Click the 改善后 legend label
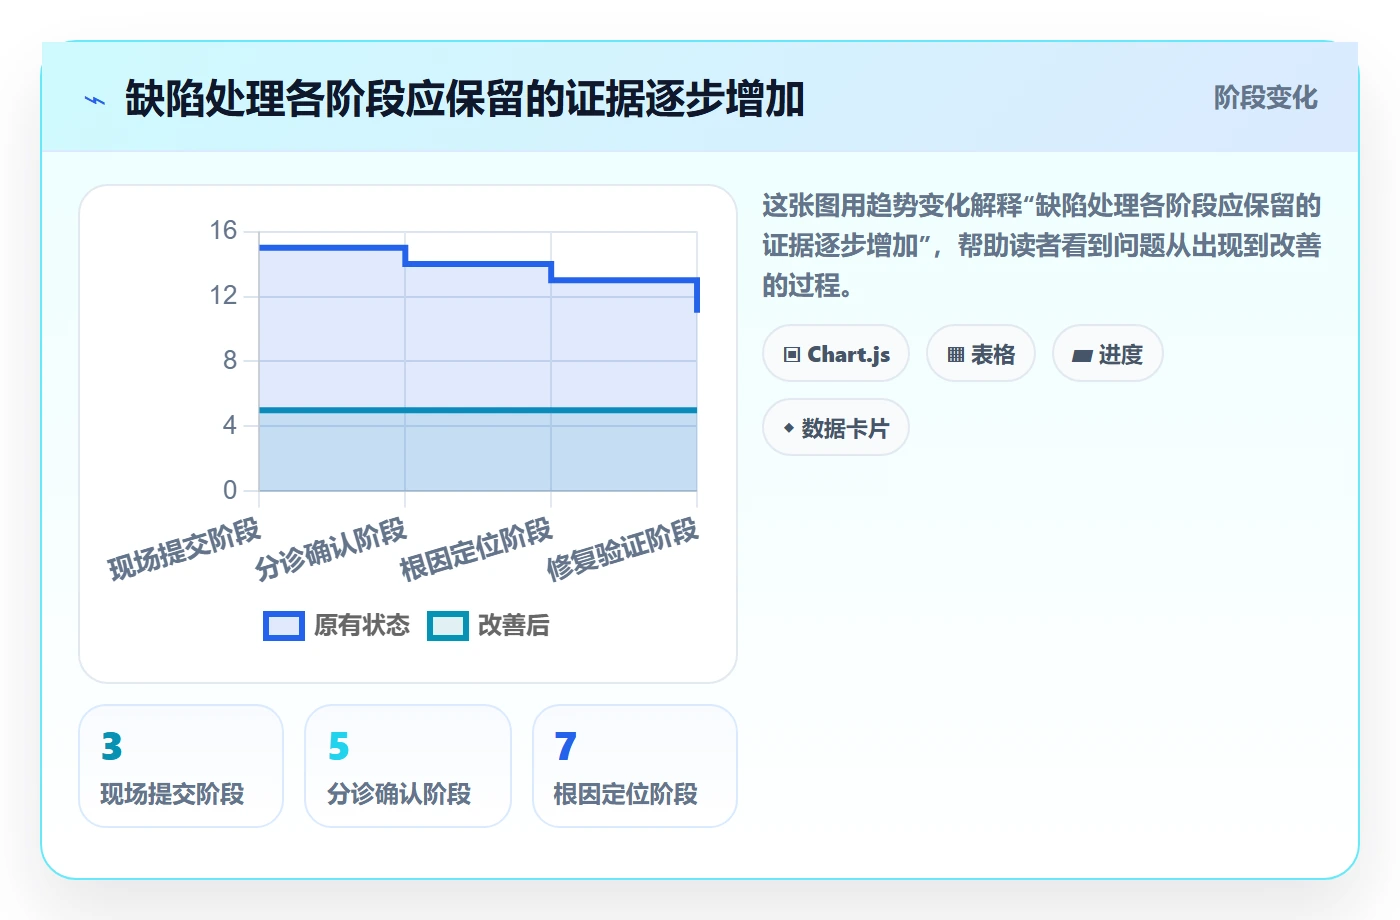 [x=514, y=626]
